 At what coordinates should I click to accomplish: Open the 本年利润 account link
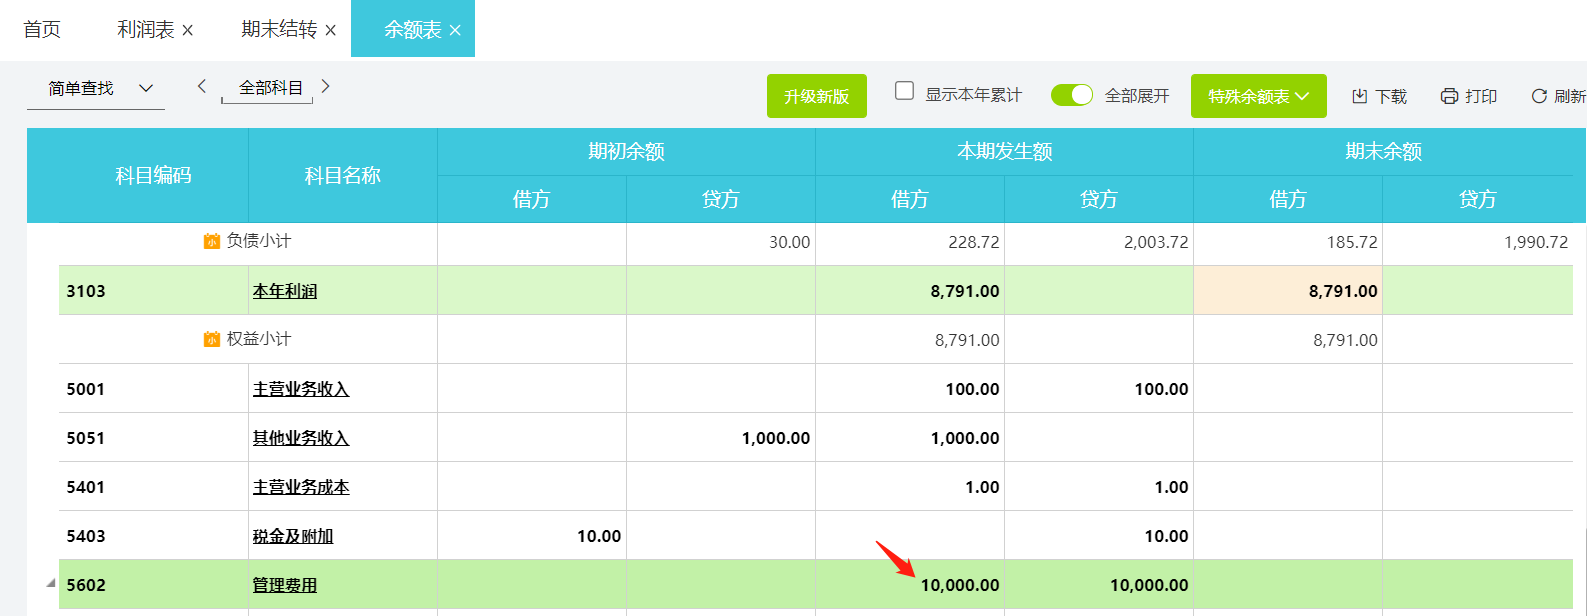(x=284, y=291)
